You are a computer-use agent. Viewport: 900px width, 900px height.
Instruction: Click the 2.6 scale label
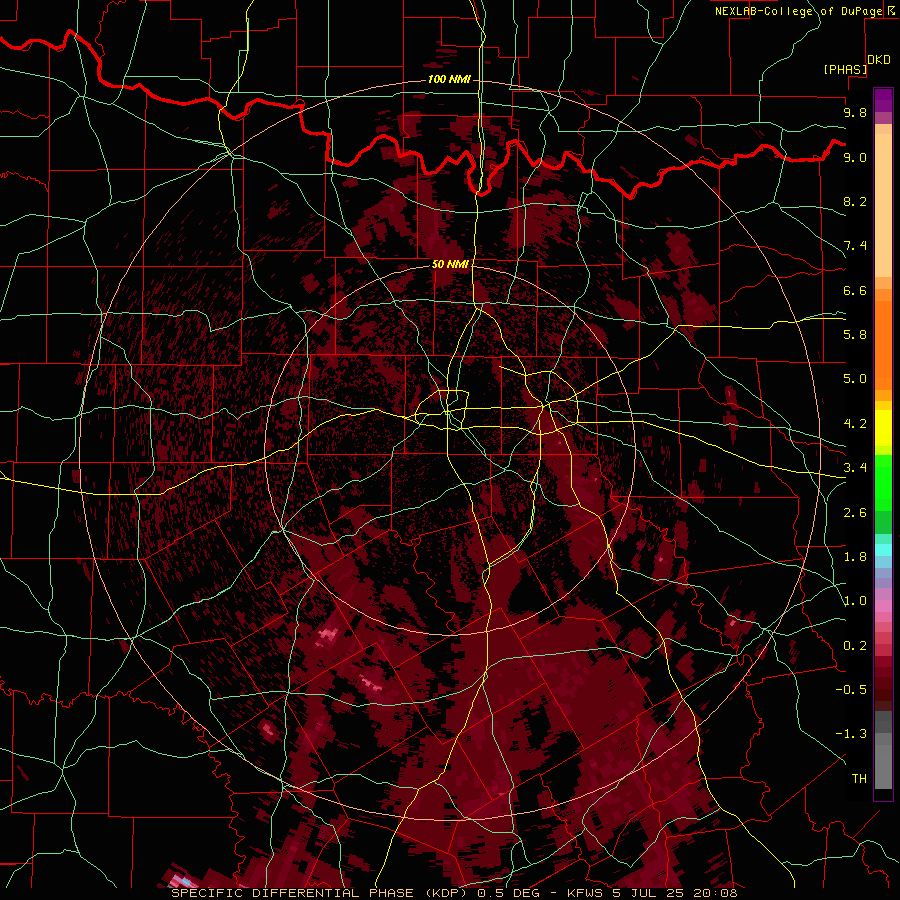[855, 513]
